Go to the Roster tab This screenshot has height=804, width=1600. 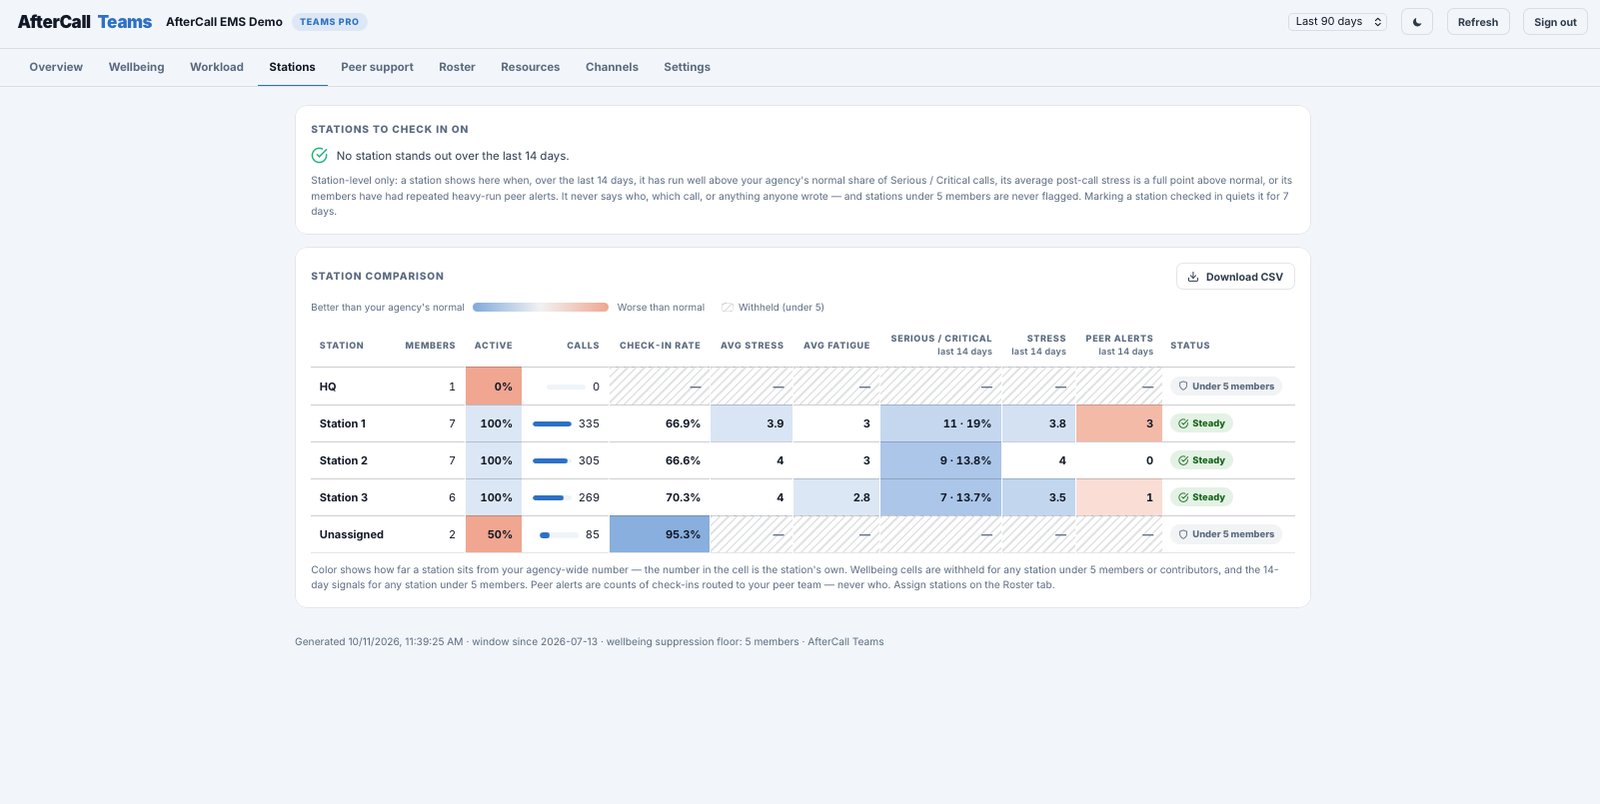point(457,67)
